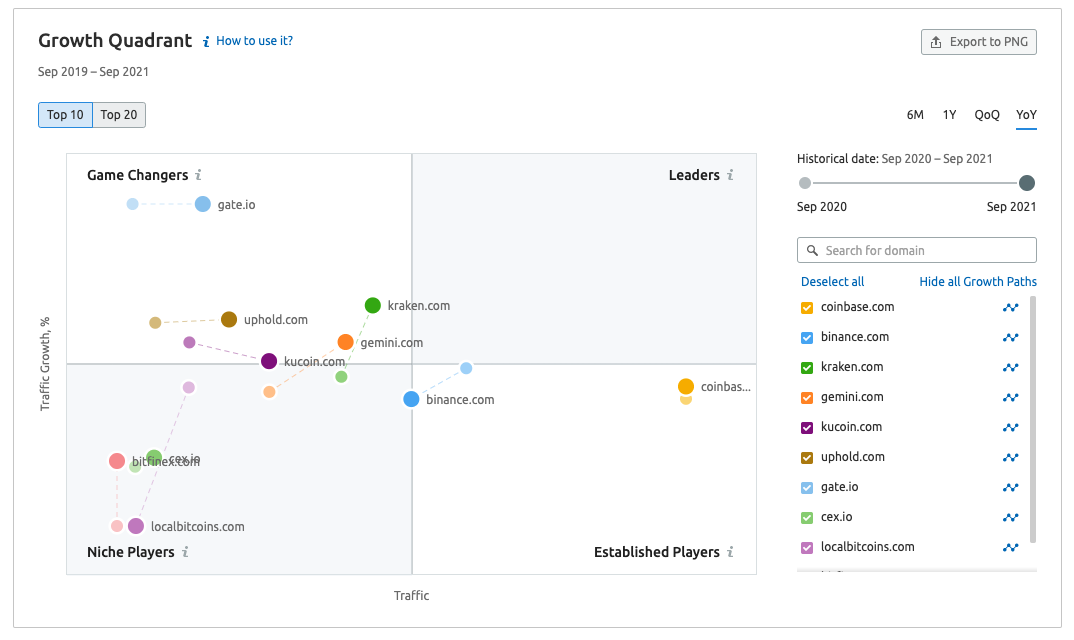Click the info icon next to Niche Players
This screenshot has width=1074, height=640.
click(185, 552)
